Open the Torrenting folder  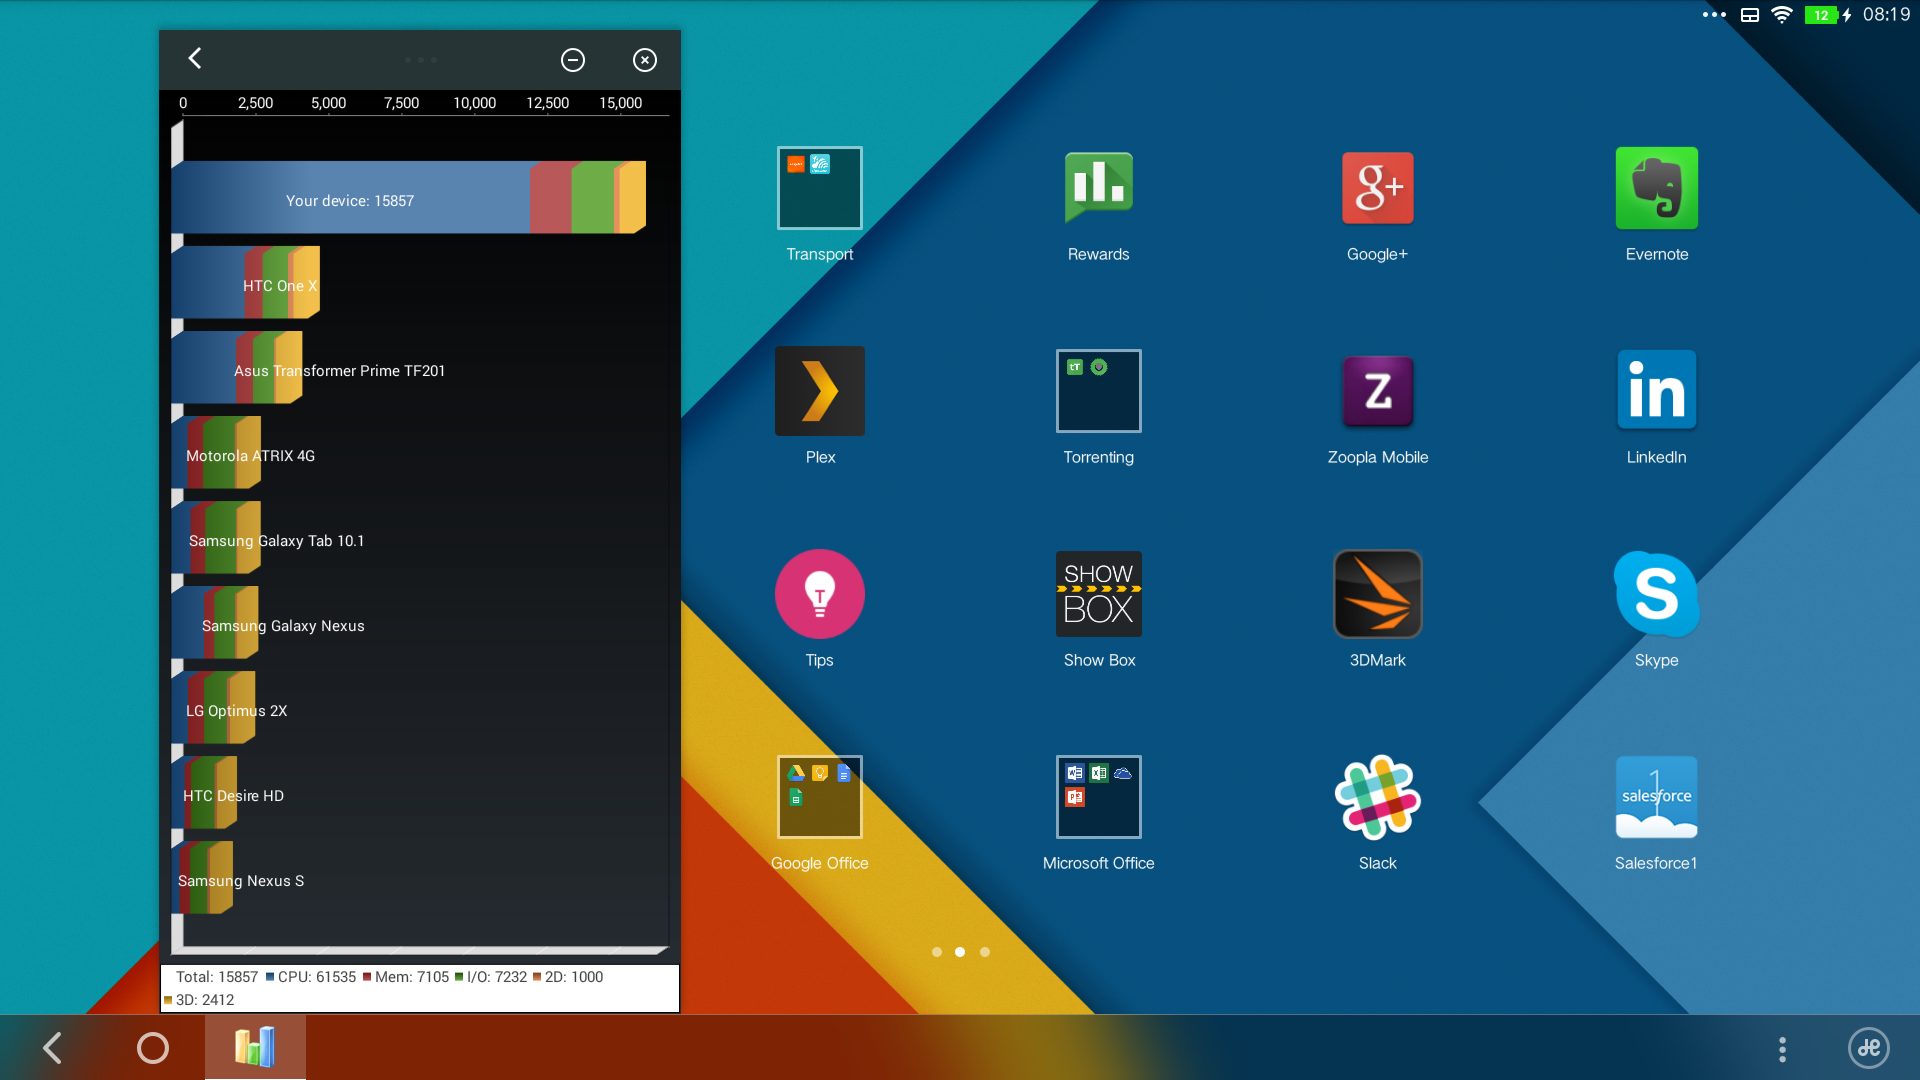tap(1098, 391)
